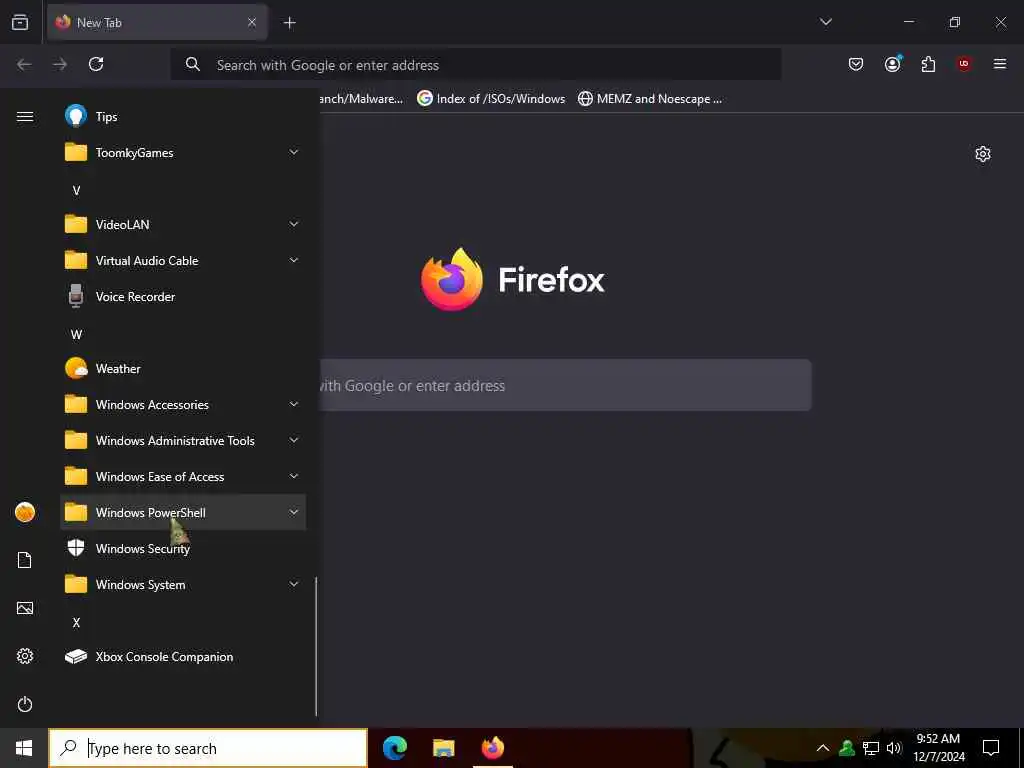Select the New Tab tab
Screen dimensions: 1024x768
(x=157, y=22)
